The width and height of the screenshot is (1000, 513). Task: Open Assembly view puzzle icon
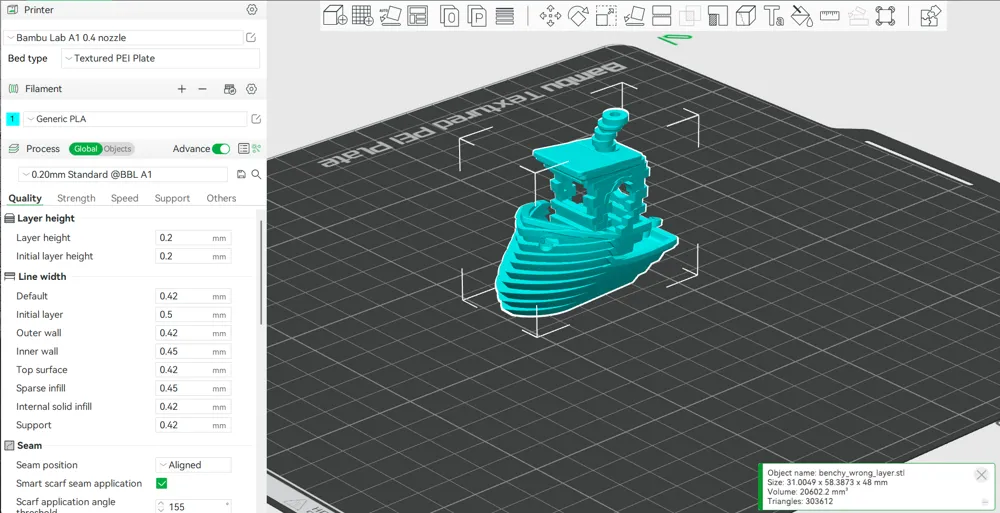pos(930,16)
